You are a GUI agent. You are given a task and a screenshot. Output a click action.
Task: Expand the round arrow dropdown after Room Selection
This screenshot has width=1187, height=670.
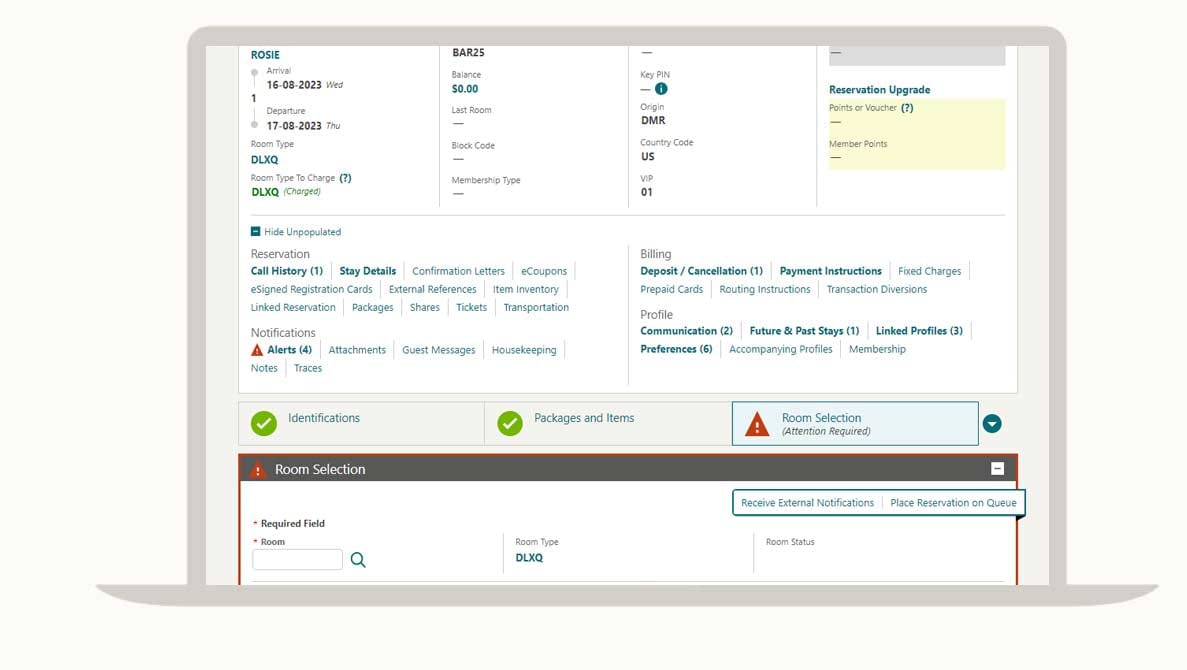coord(992,424)
